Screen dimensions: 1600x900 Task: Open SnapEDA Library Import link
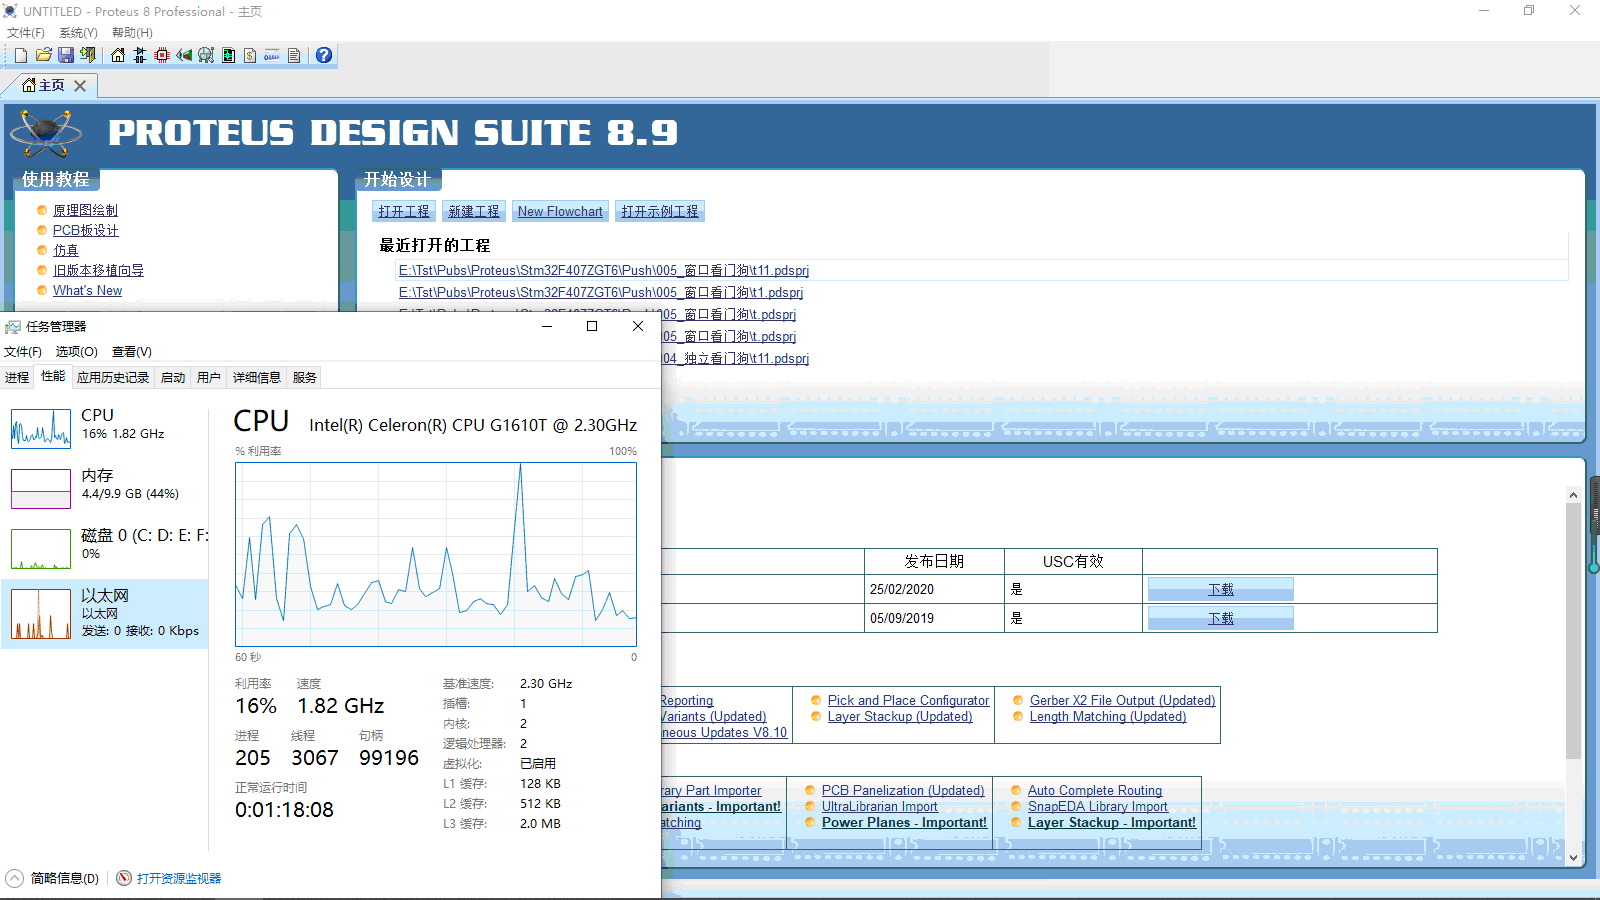coord(1098,807)
